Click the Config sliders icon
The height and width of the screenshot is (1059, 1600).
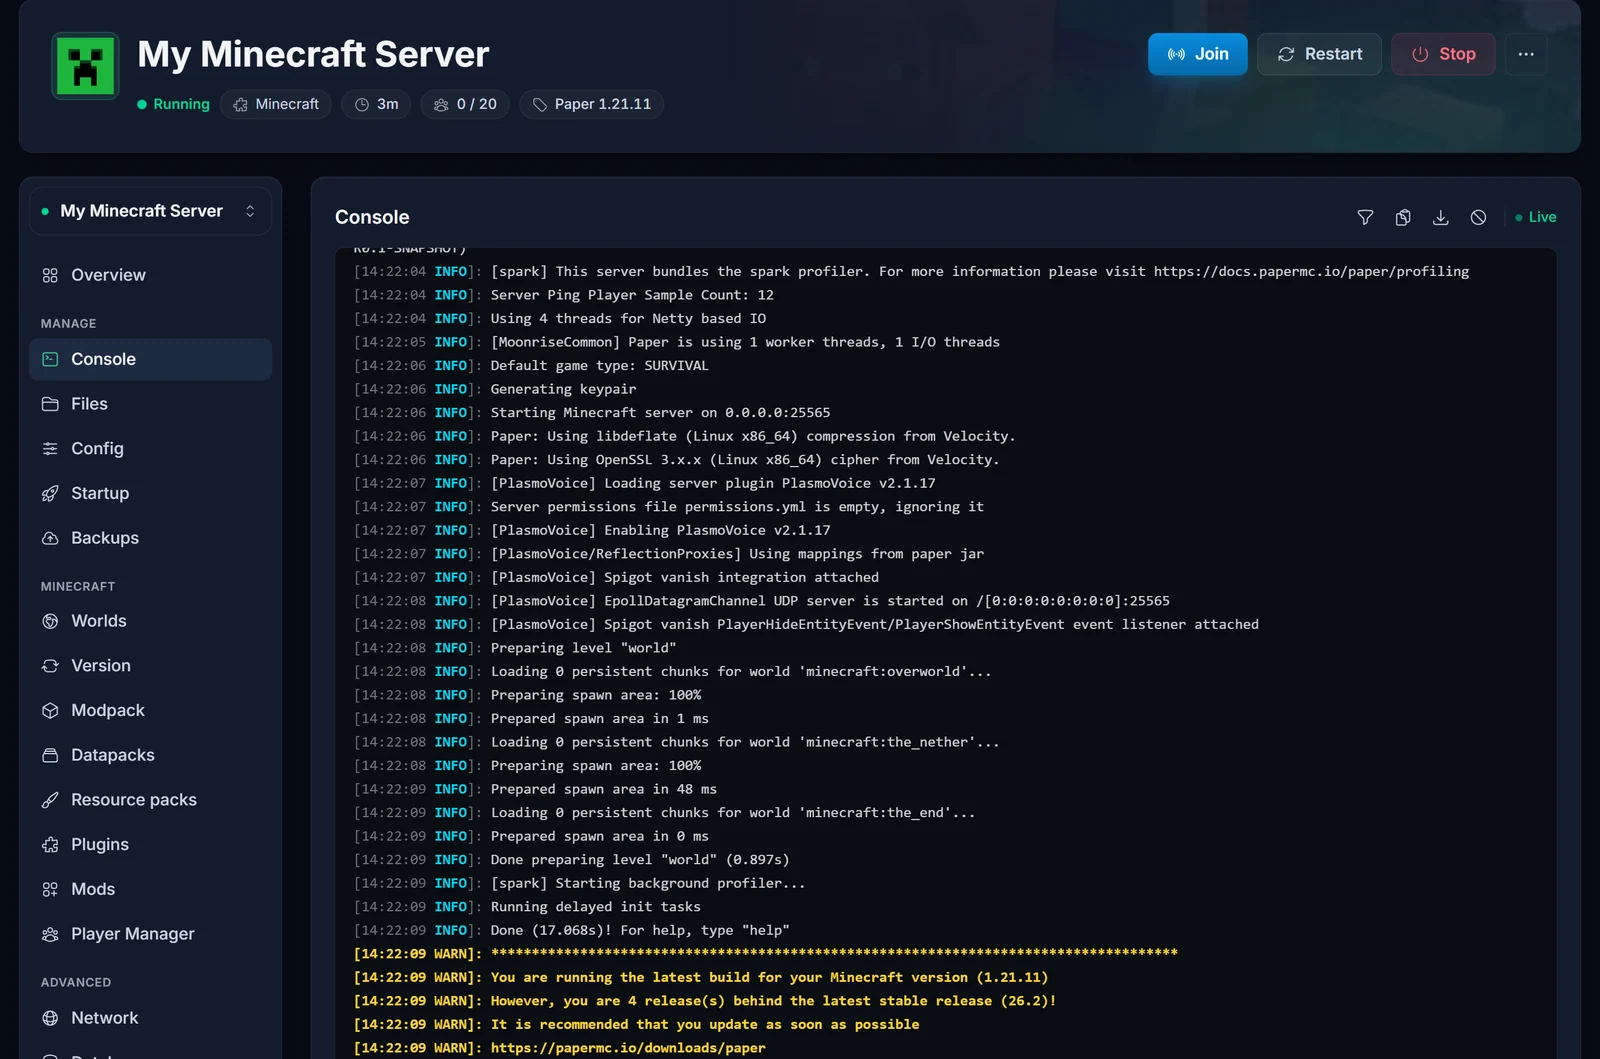pyautogui.click(x=50, y=448)
